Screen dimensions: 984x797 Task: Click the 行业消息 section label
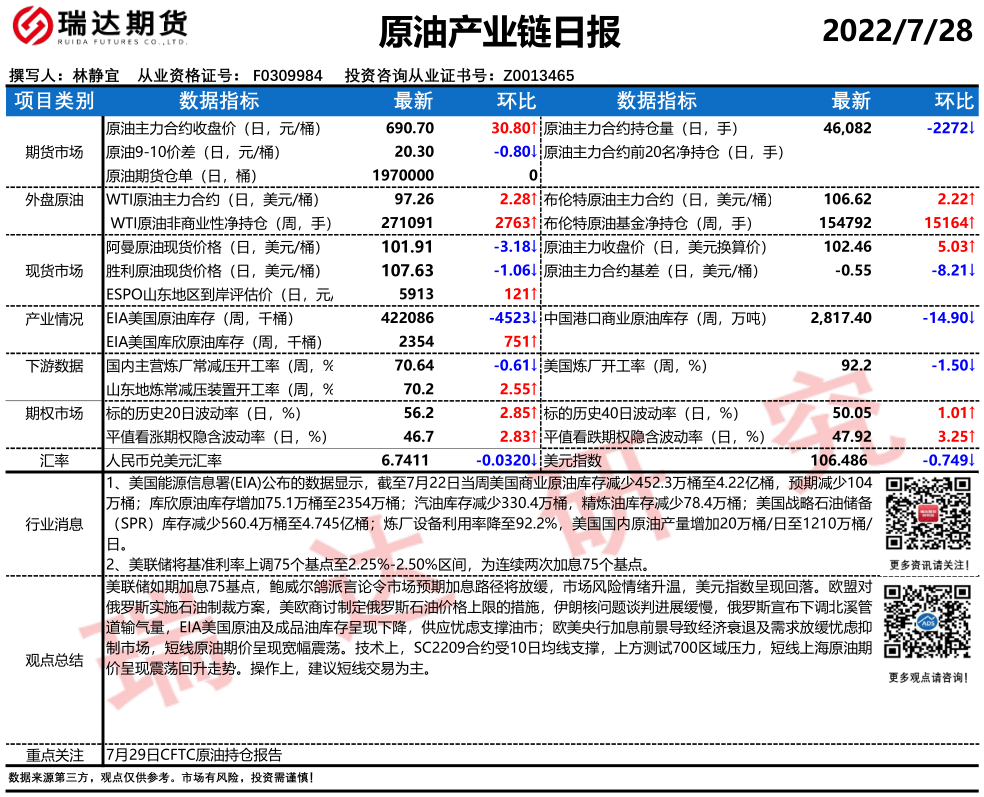tap(54, 523)
